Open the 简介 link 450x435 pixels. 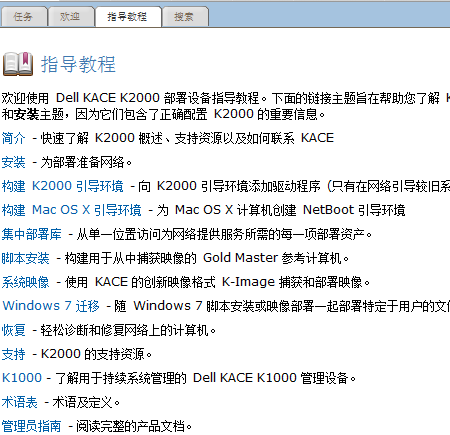(x=13, y=138)
